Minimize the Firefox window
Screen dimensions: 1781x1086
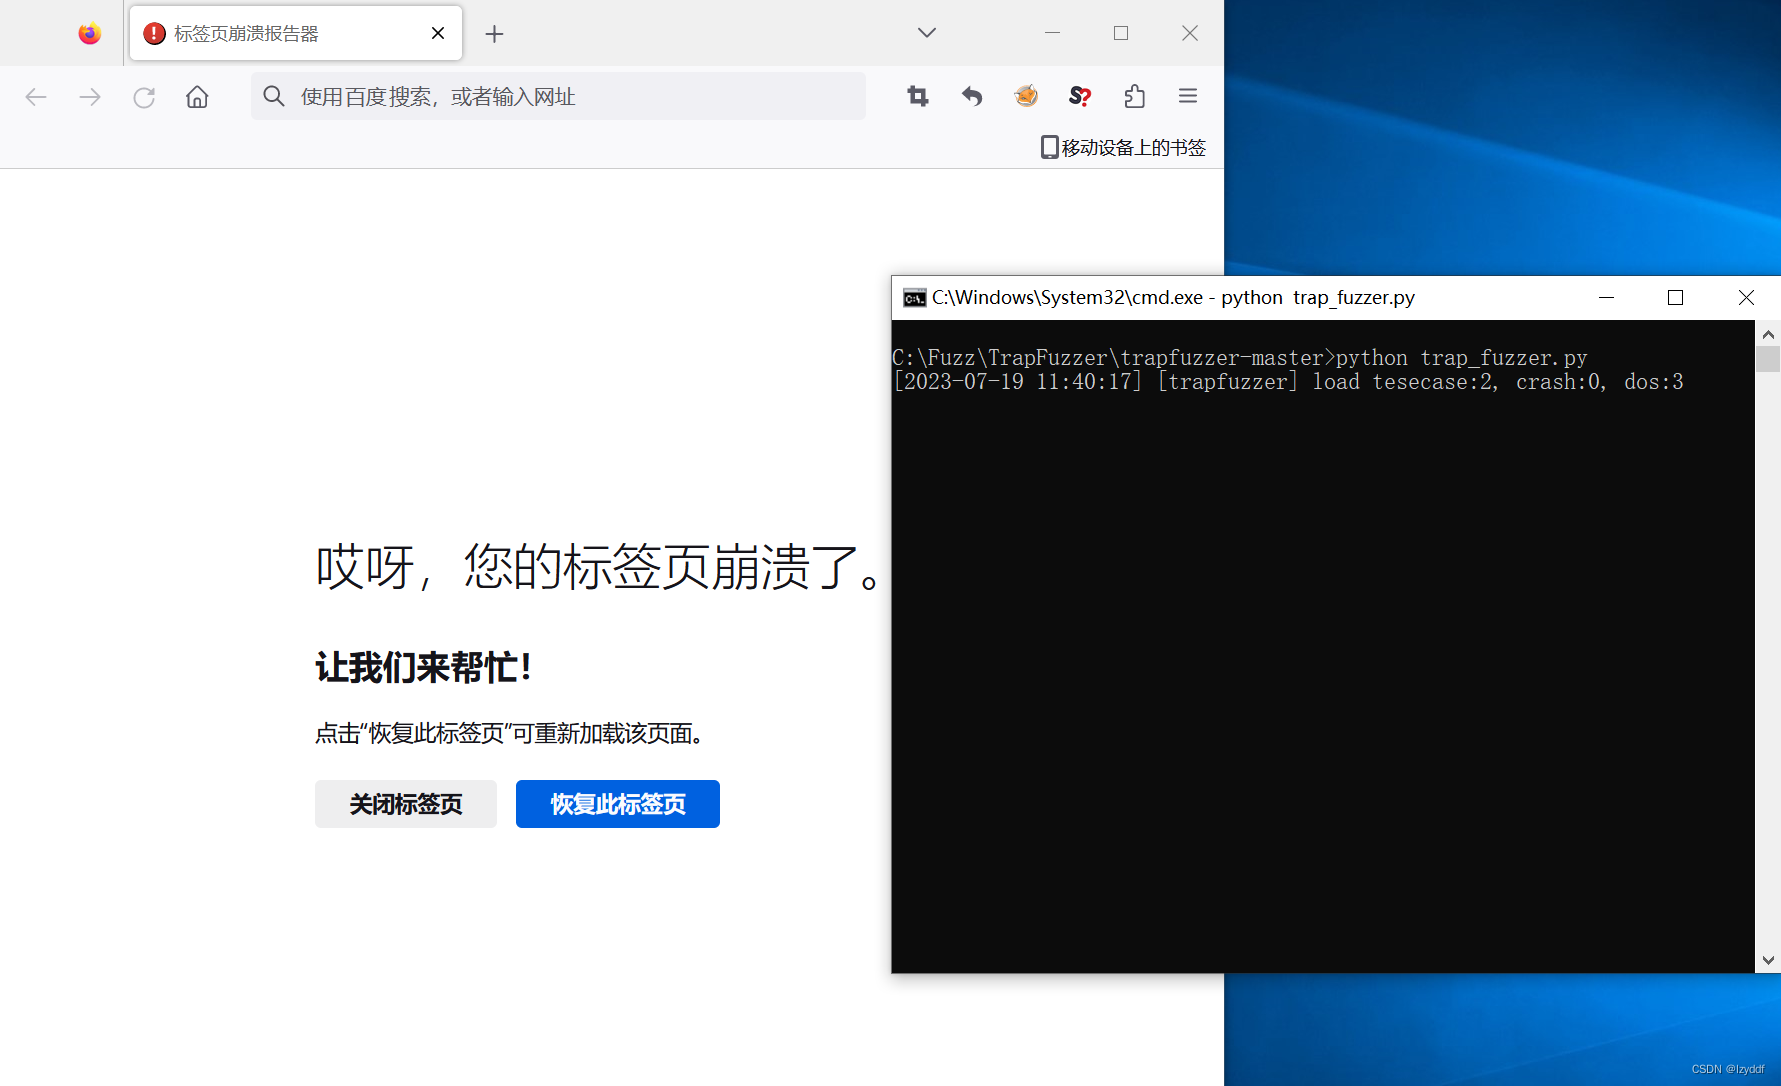coord(1052,33)
